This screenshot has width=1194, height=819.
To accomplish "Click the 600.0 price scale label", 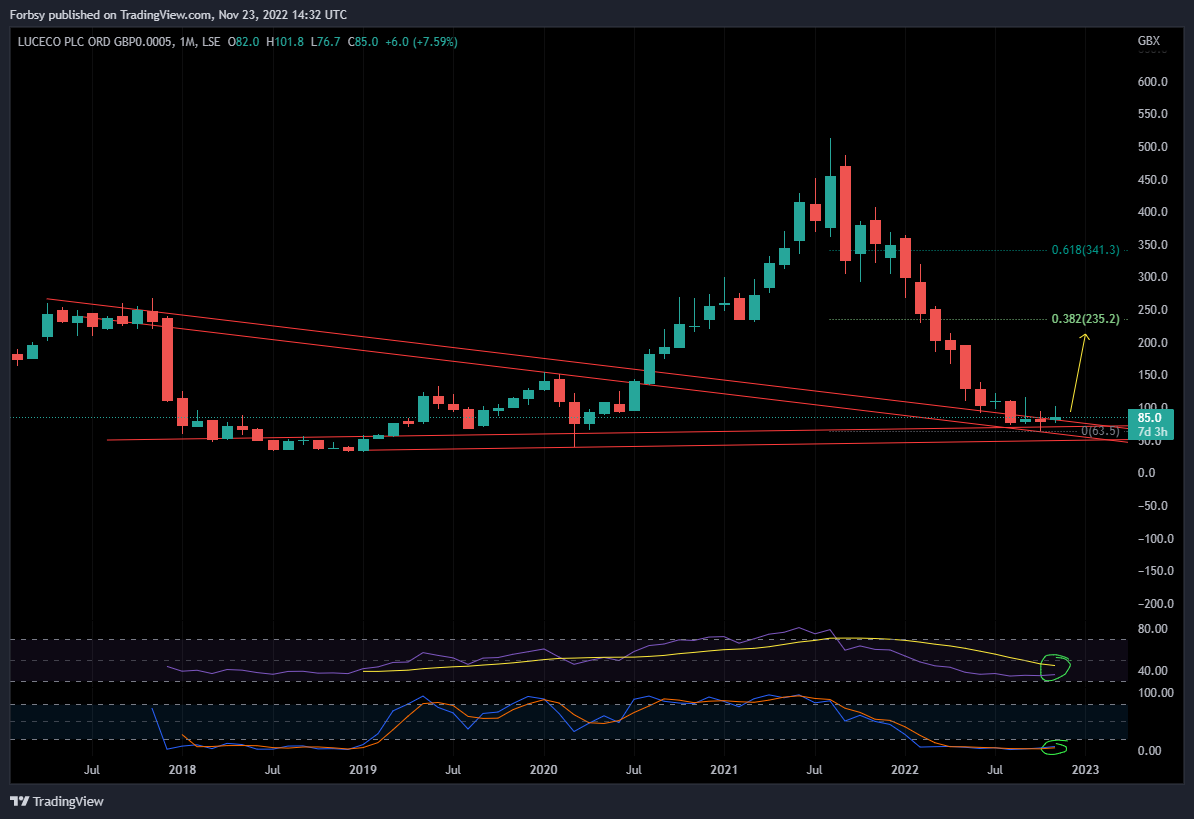I will click(1152, 81).
